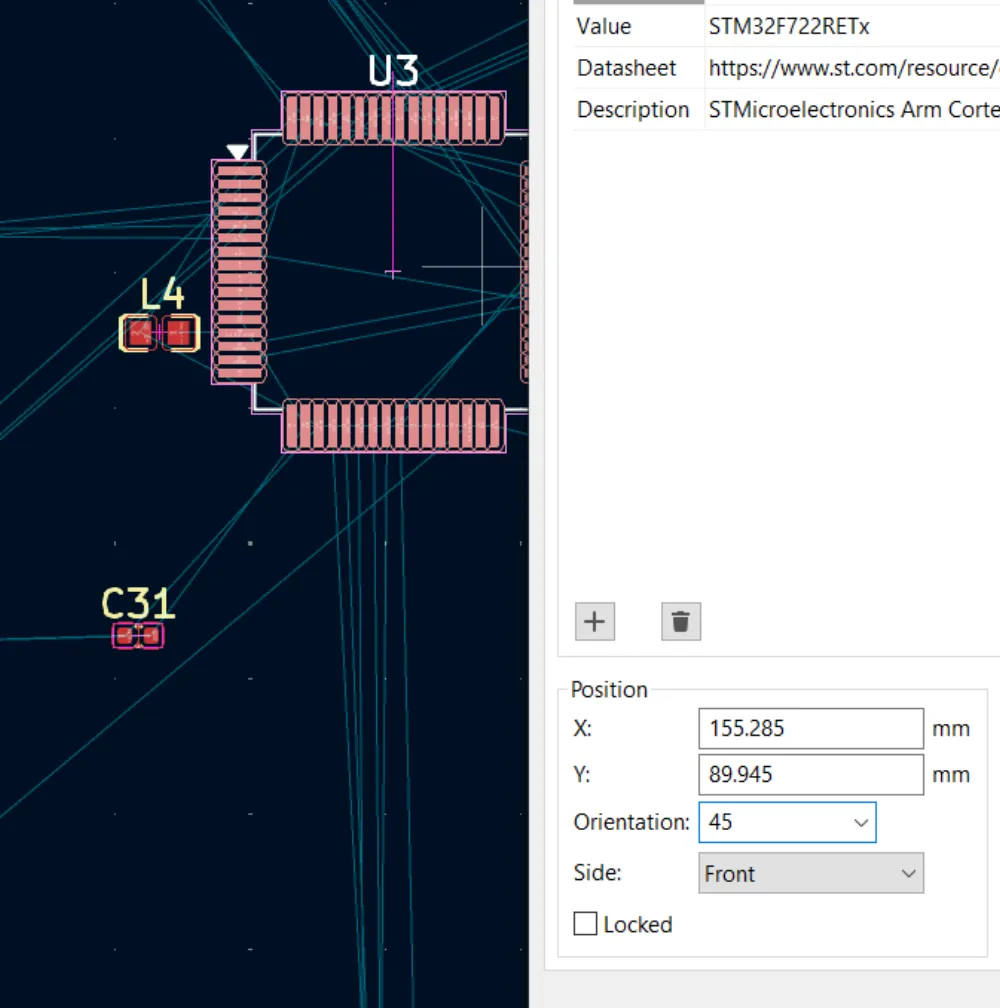Click the top pad row of U3
The height and width of the screenshot is (1008, 1000).
pyautogui.click(x=393, y=118)
